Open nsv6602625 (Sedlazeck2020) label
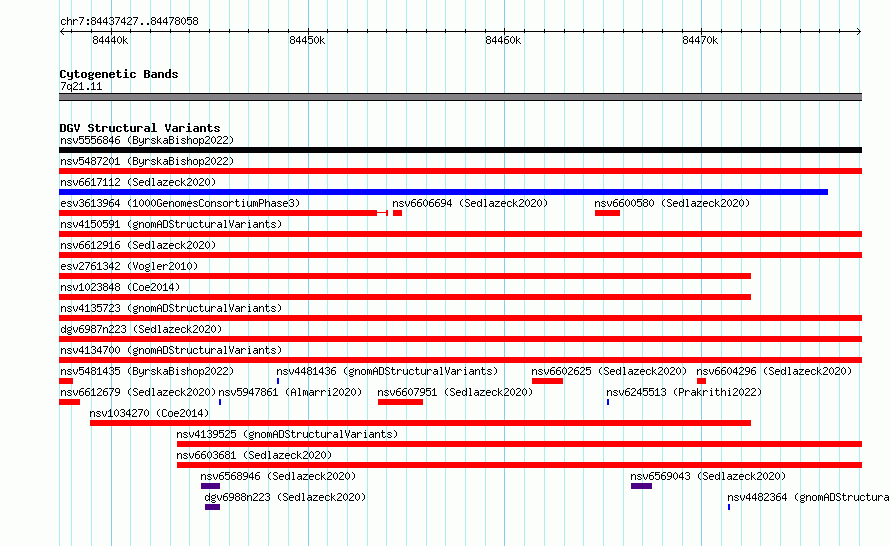This screenshot has height=546, width=890. pyautogui.click(x=609, y=371)
